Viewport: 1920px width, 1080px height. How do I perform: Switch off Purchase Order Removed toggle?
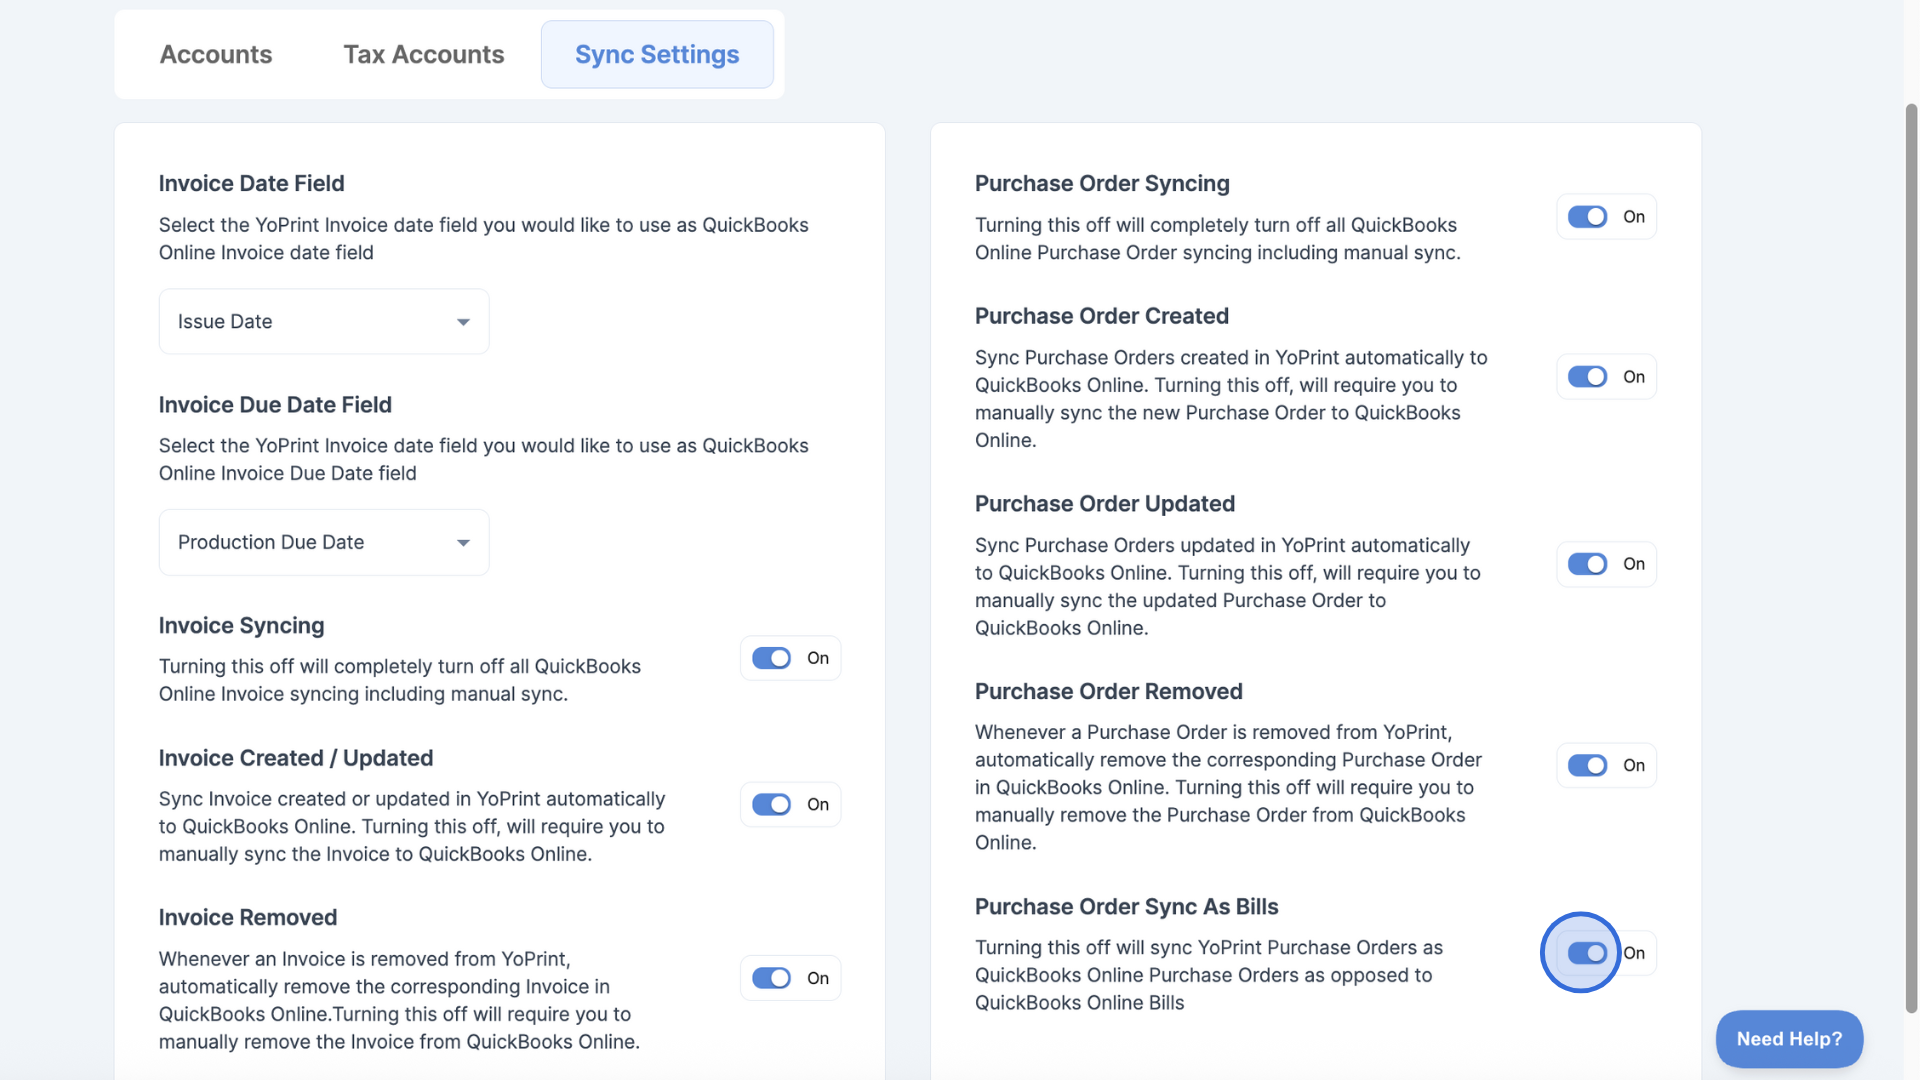[1587, 765]
